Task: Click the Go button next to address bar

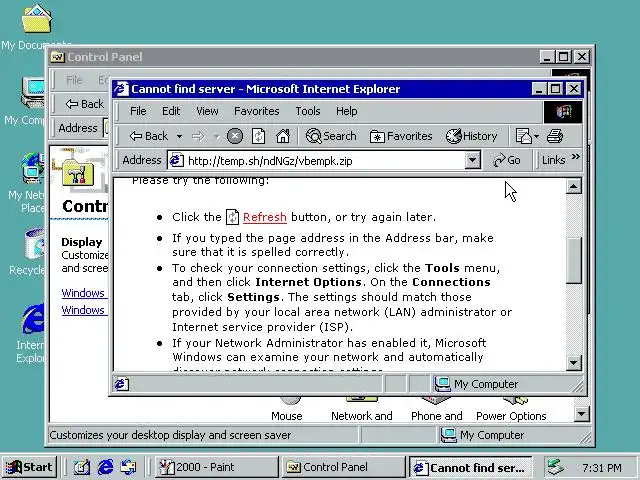Action: pos(507,160)
